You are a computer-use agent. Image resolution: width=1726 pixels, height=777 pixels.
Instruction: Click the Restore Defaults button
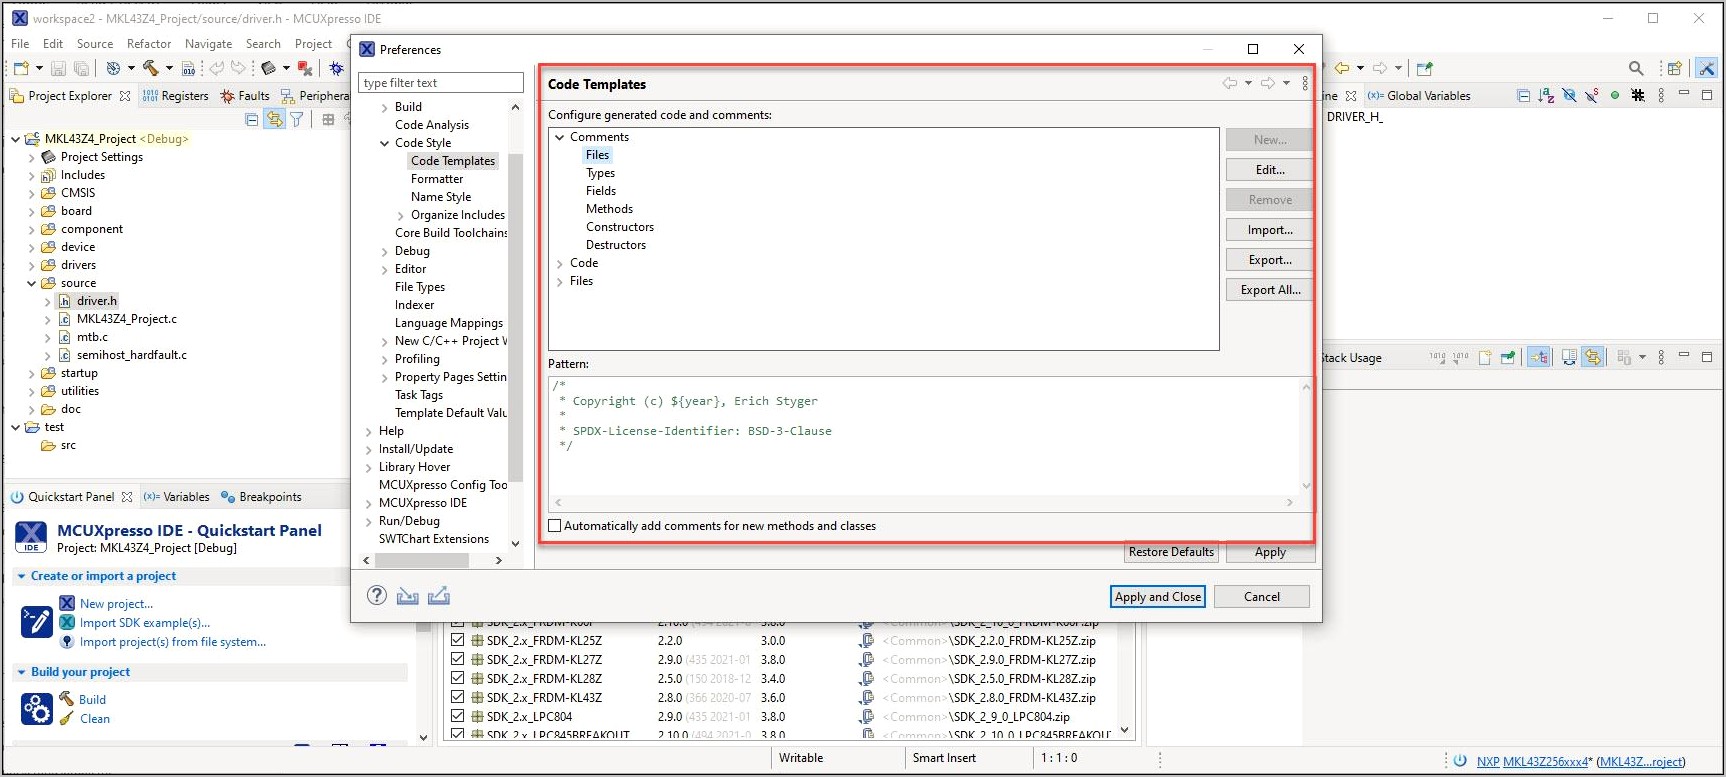click(1171, 552)
